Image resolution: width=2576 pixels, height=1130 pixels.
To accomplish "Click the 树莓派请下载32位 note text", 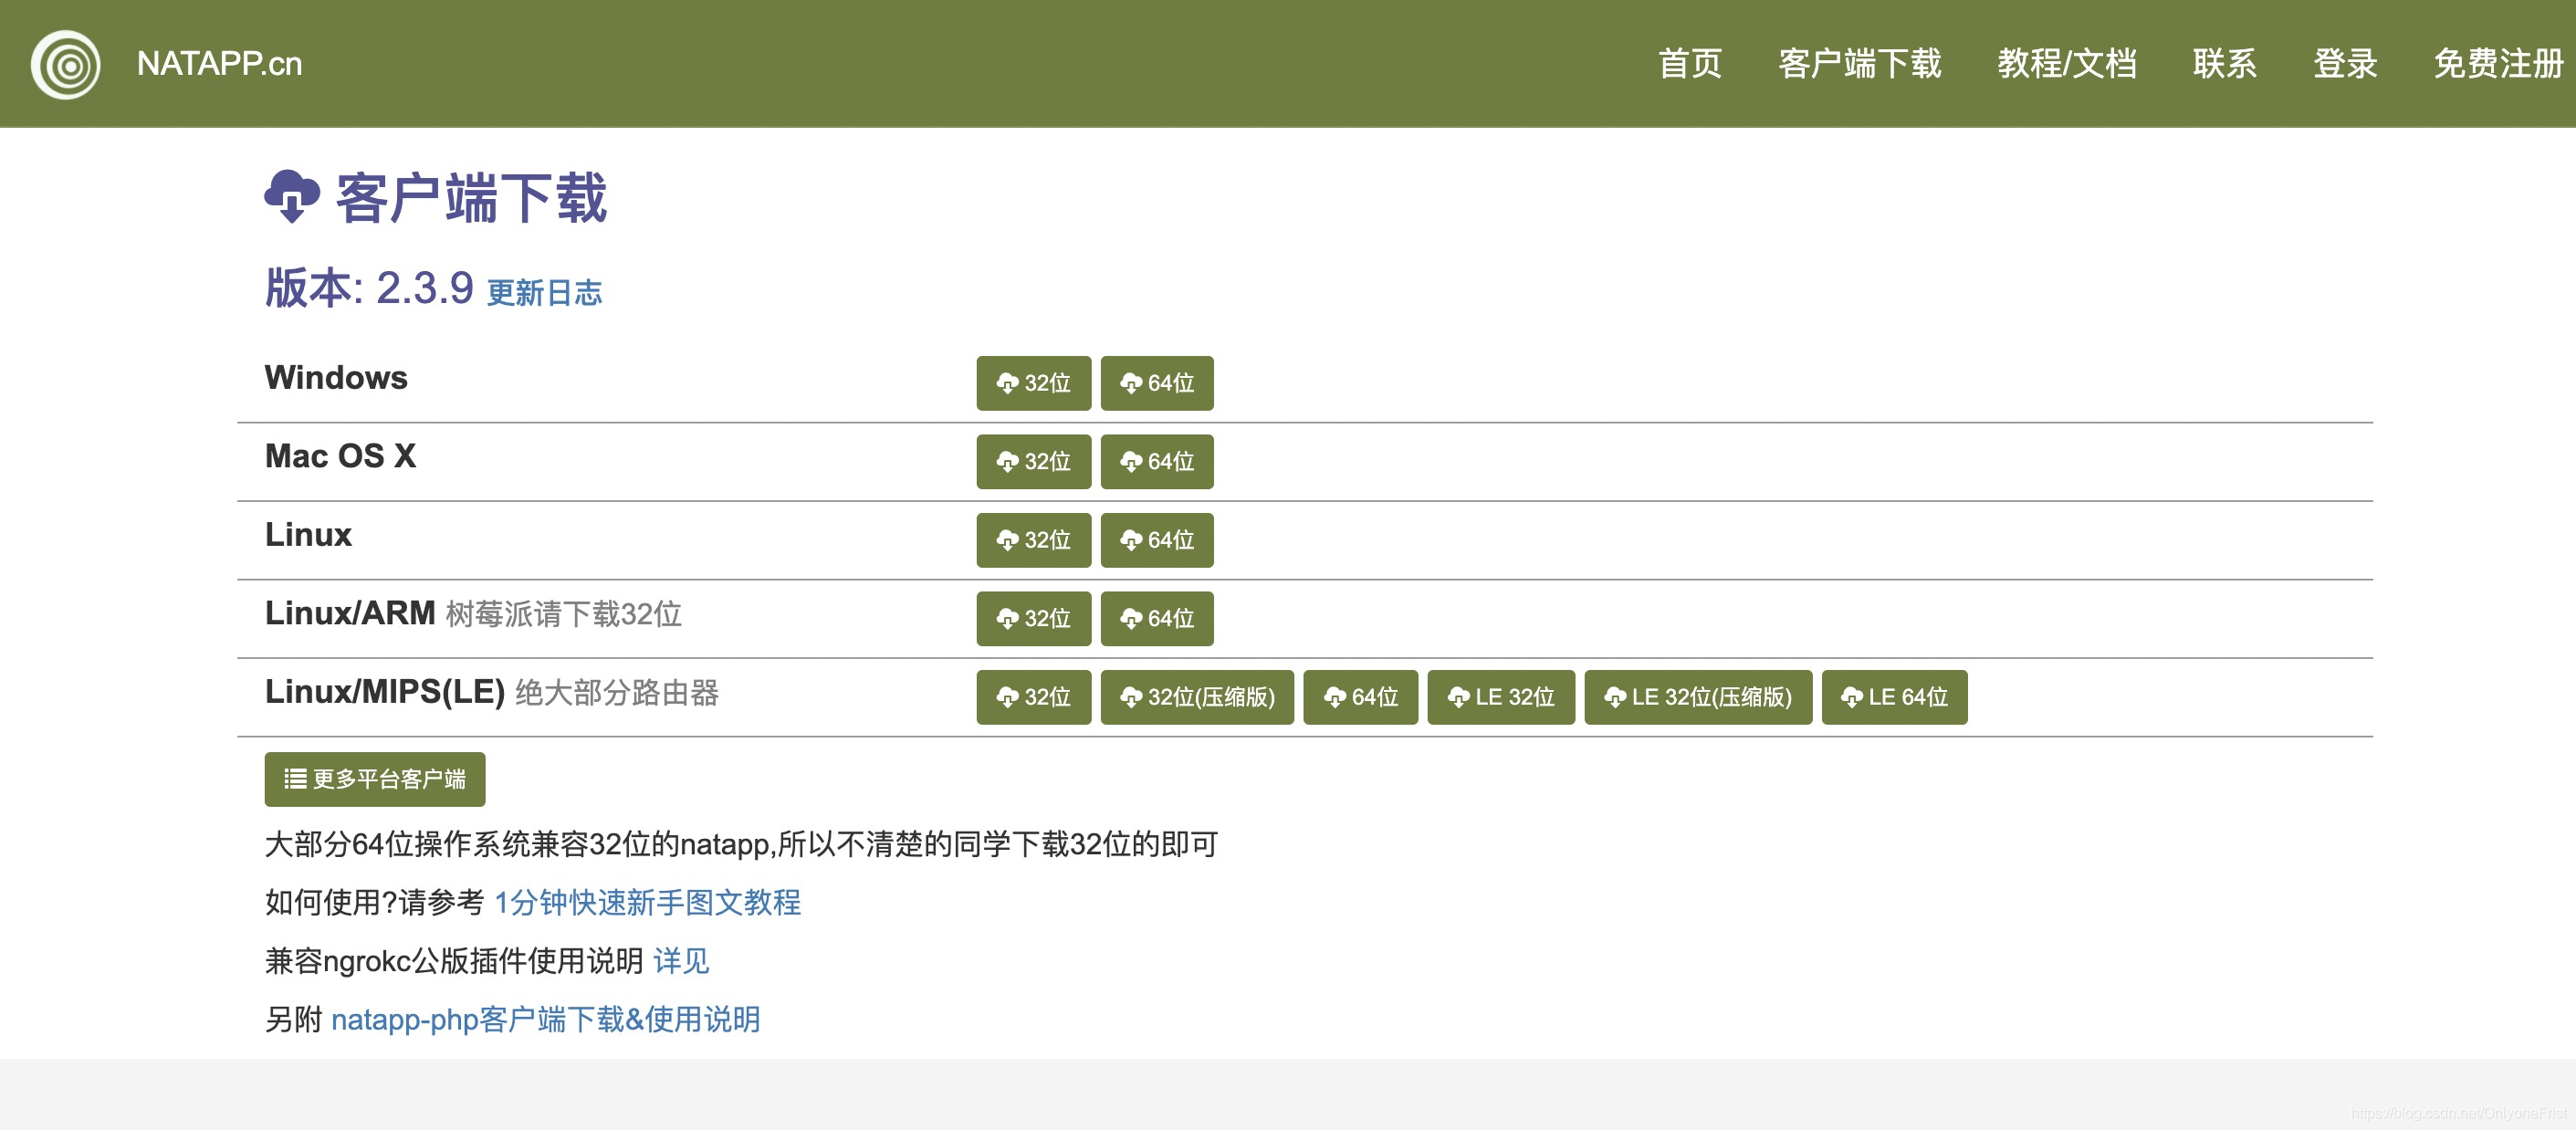I will point(563,614).
